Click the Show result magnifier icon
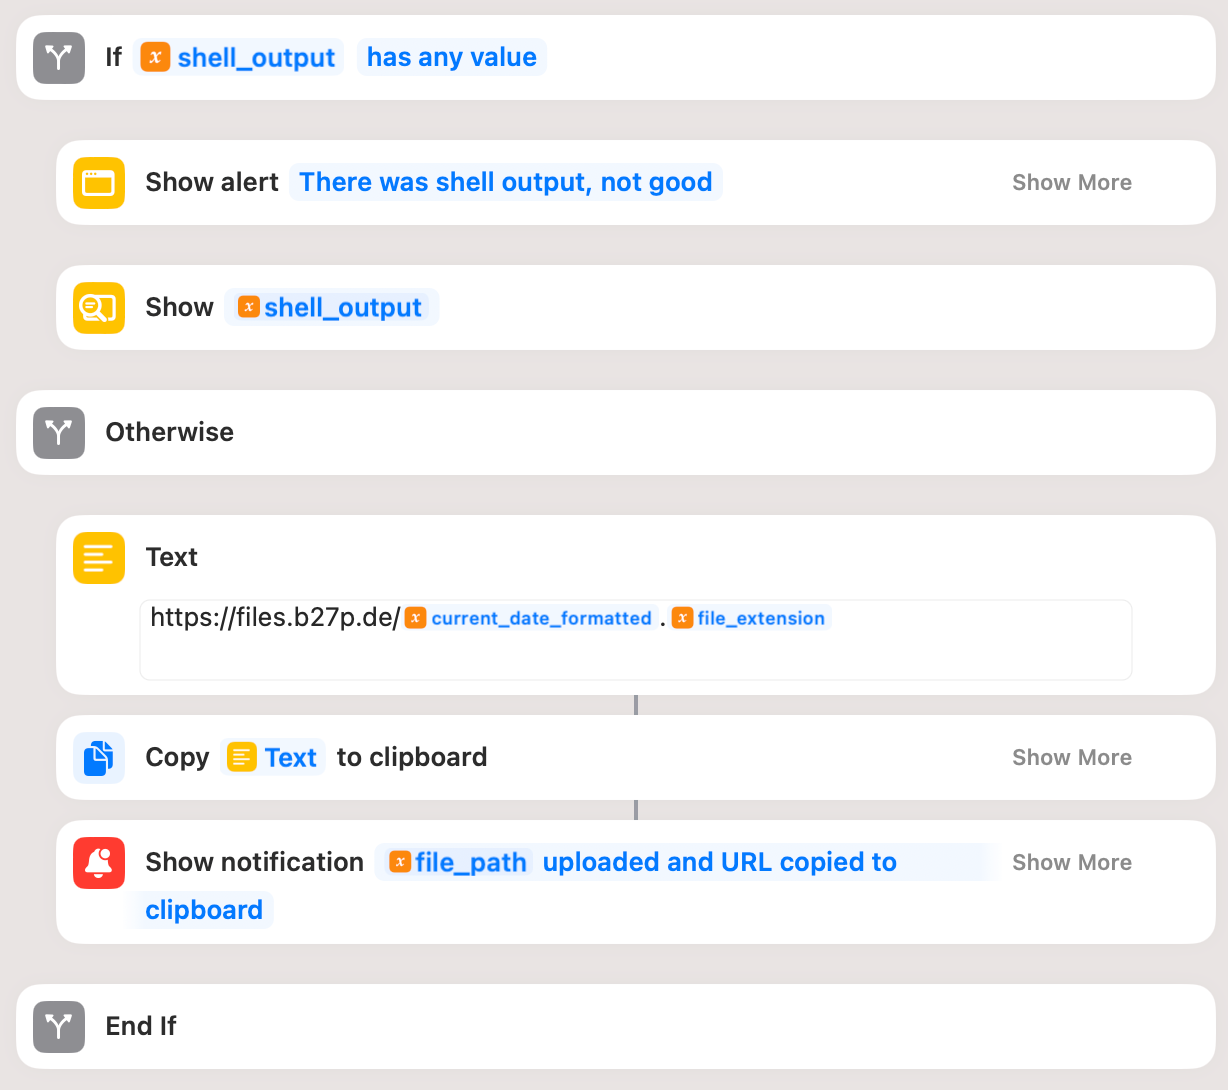Screen dimensions: 1228x1090 pyautogui.click(x=99, y=308)
